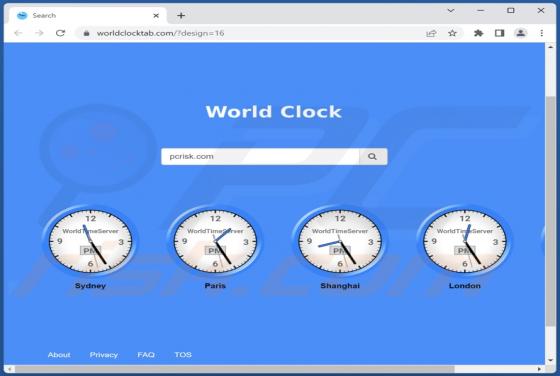Click the browser forward arrow
This screenshot has height=376, width=560.
39,33
